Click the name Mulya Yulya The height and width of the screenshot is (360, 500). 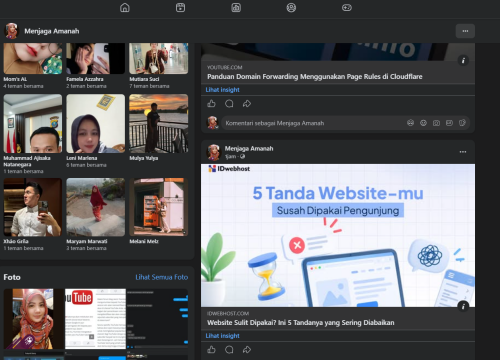tap(144, 158)
